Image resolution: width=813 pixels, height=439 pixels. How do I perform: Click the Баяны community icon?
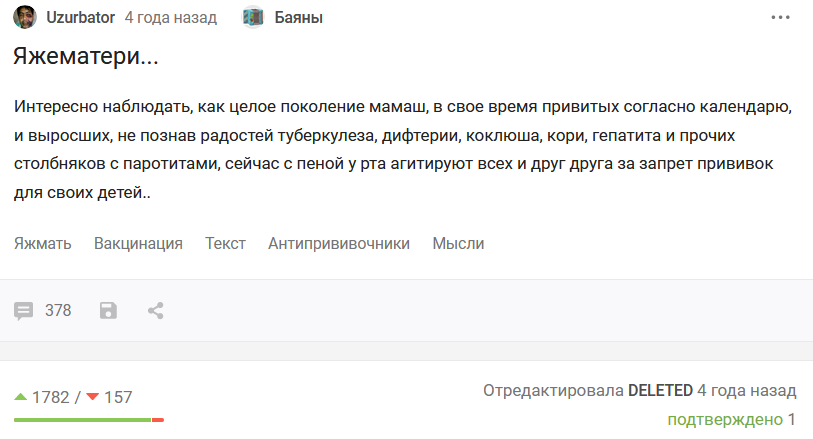[254, 17]
